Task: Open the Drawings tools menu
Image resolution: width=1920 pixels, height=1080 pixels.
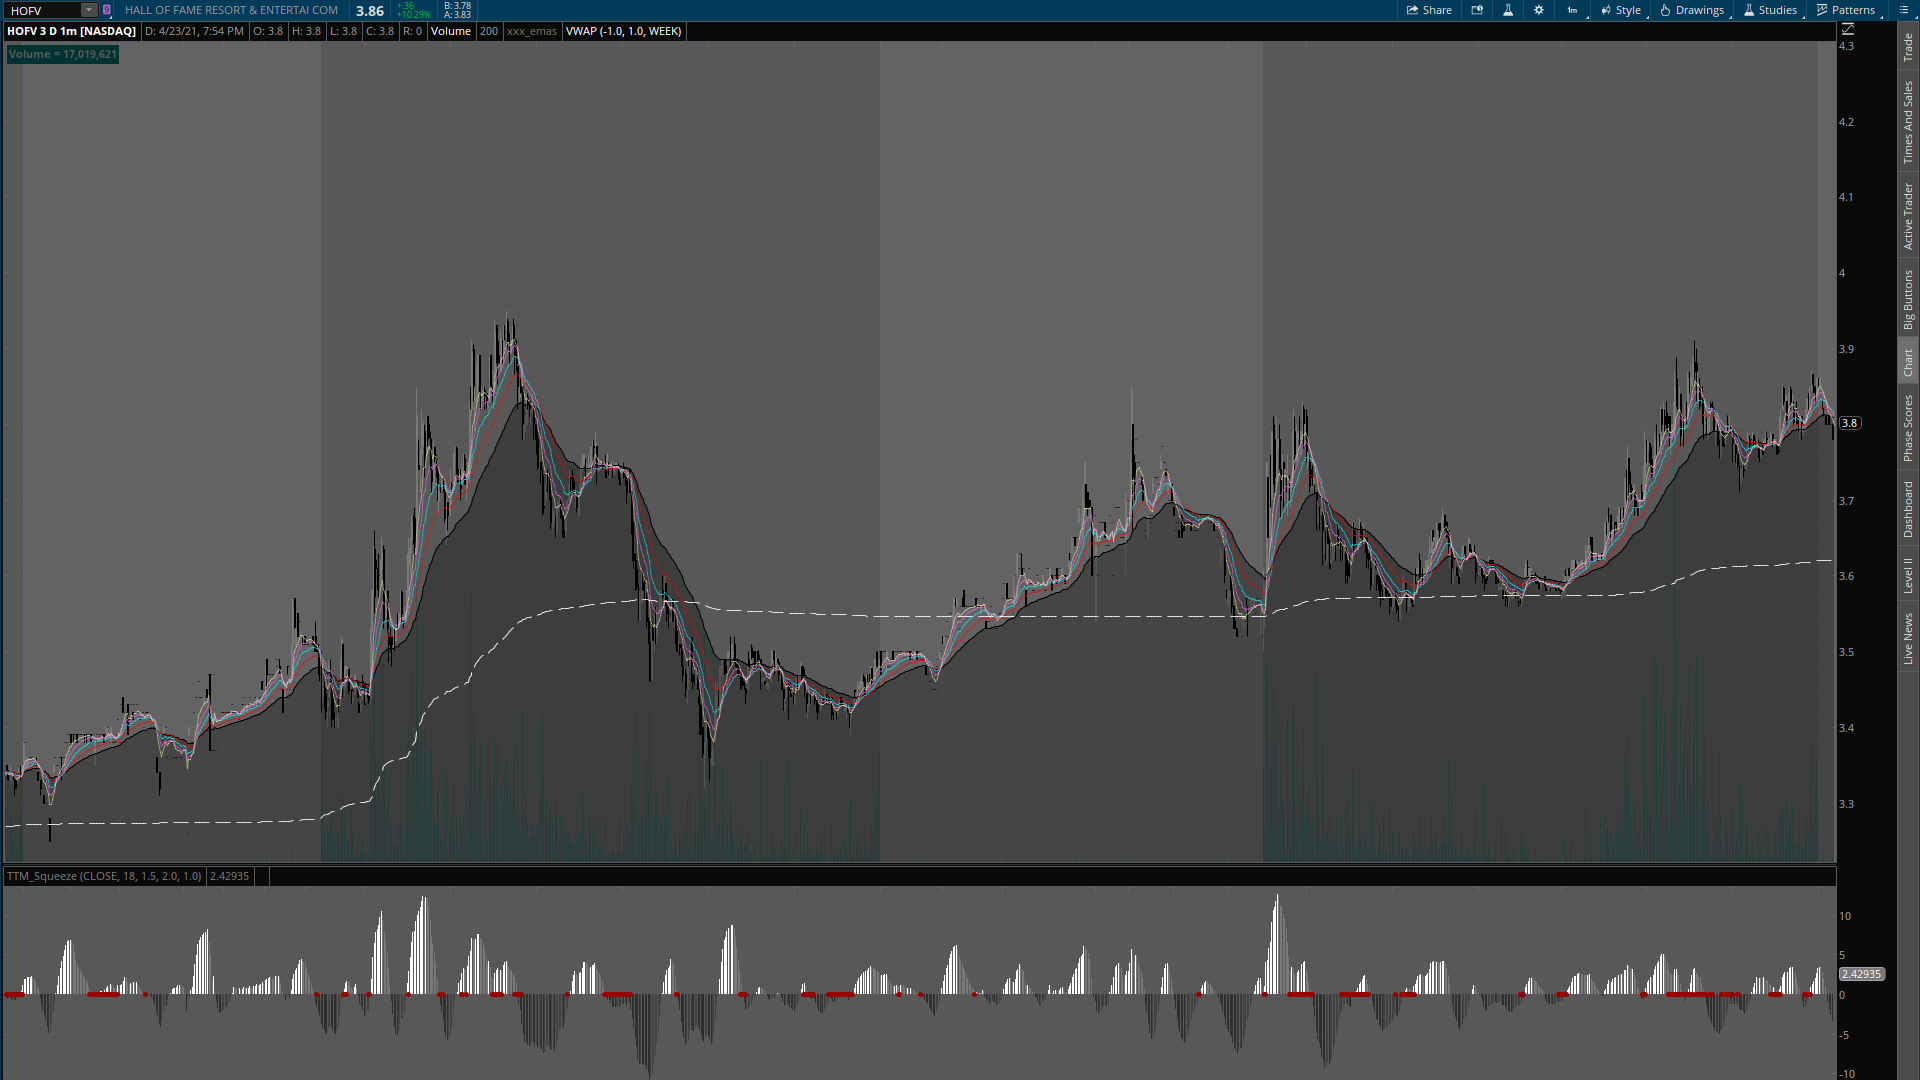Action: tap(1692, 10)
